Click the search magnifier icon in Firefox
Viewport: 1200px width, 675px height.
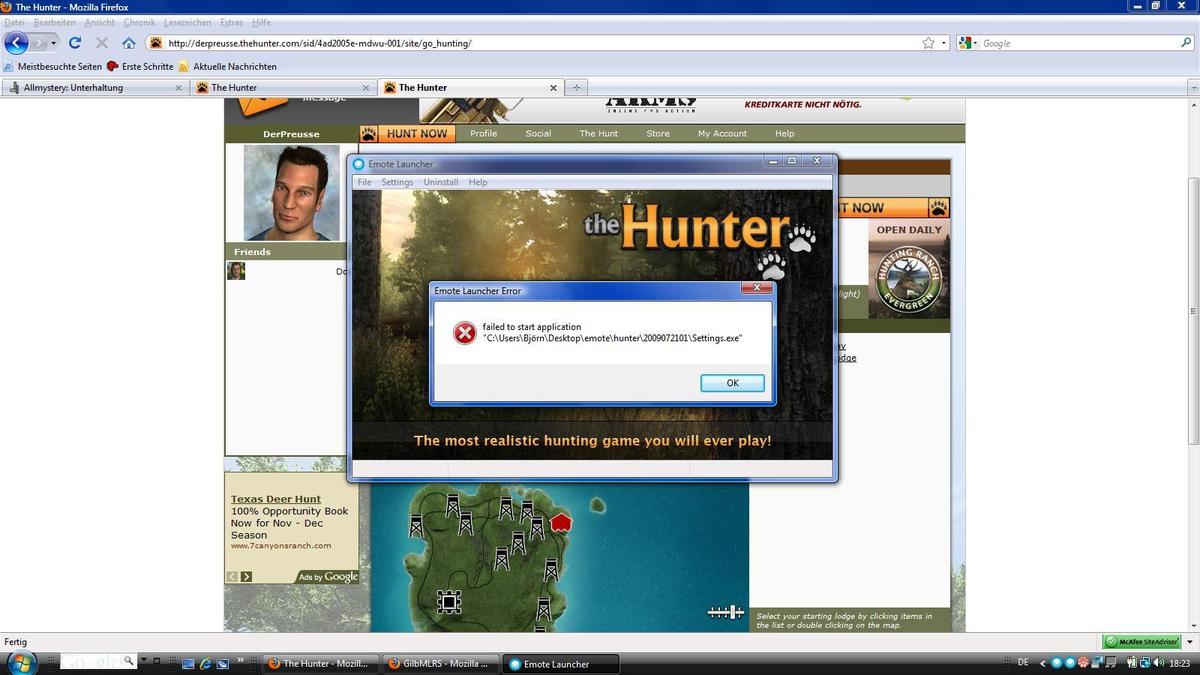[x=1186, y=43]
